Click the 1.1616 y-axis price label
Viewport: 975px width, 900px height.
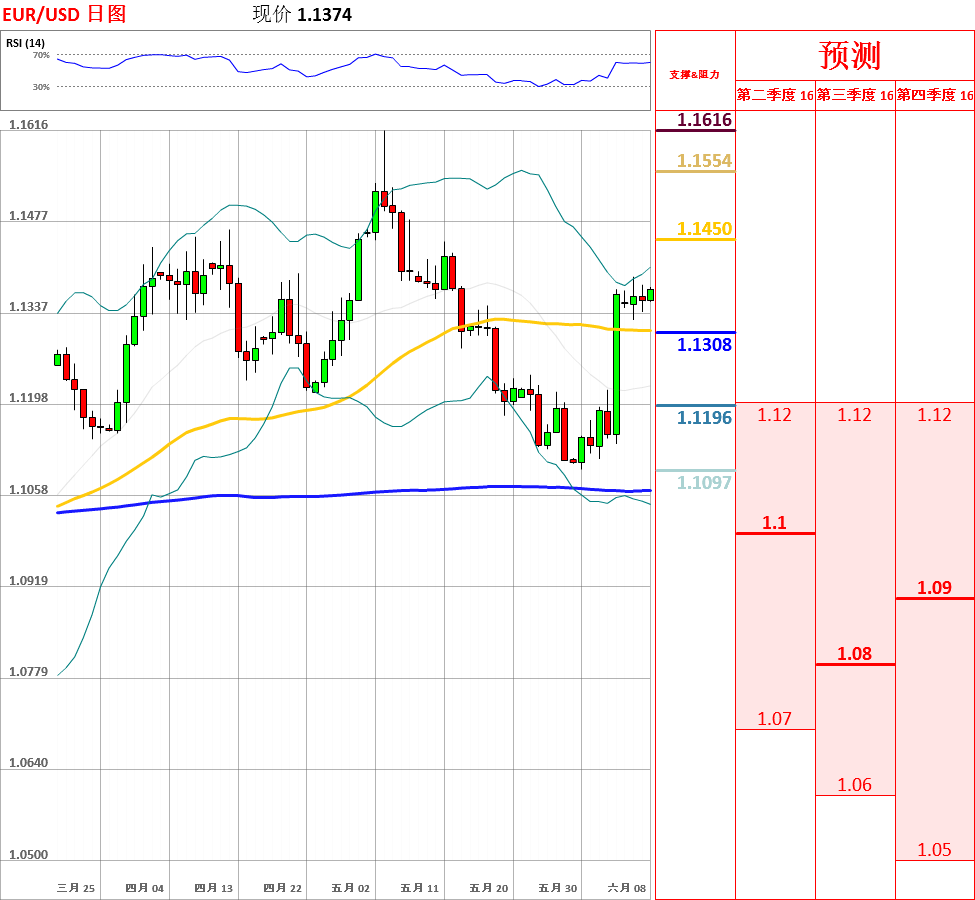pyautogui.click(x=29, y=124)
